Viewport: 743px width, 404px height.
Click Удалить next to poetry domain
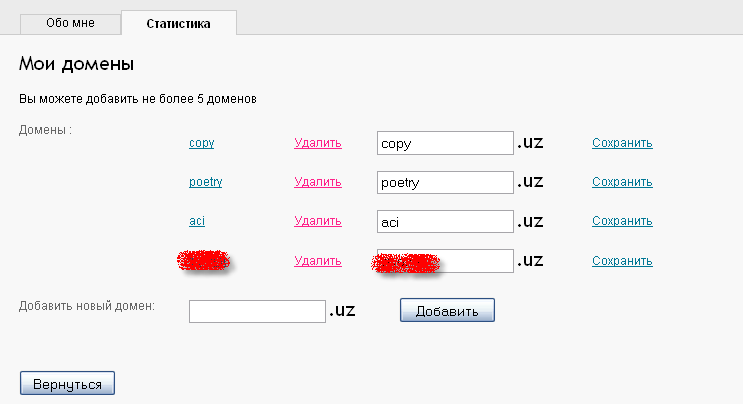coord(318,182)
